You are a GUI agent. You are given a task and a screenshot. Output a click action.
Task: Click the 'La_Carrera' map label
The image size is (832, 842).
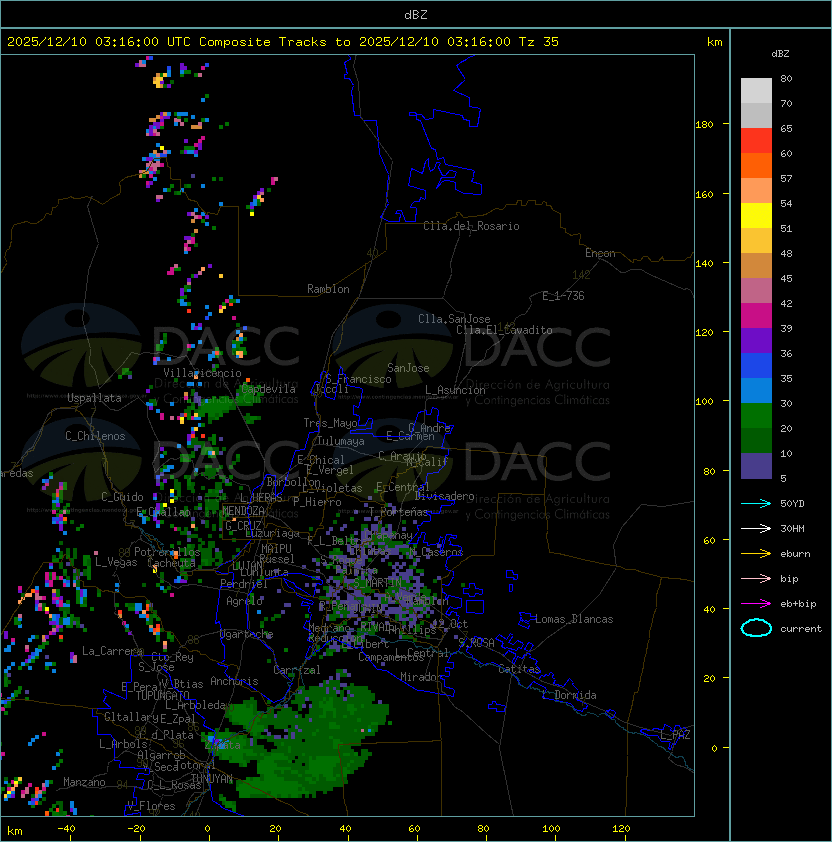[113, 651]
